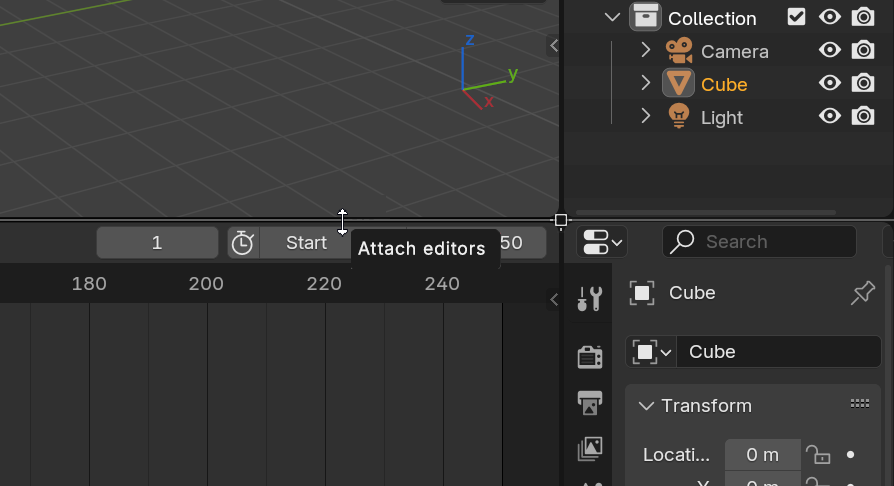Open the Output properties tab
The width and height of the screenshot is (894, 486).
590,403
